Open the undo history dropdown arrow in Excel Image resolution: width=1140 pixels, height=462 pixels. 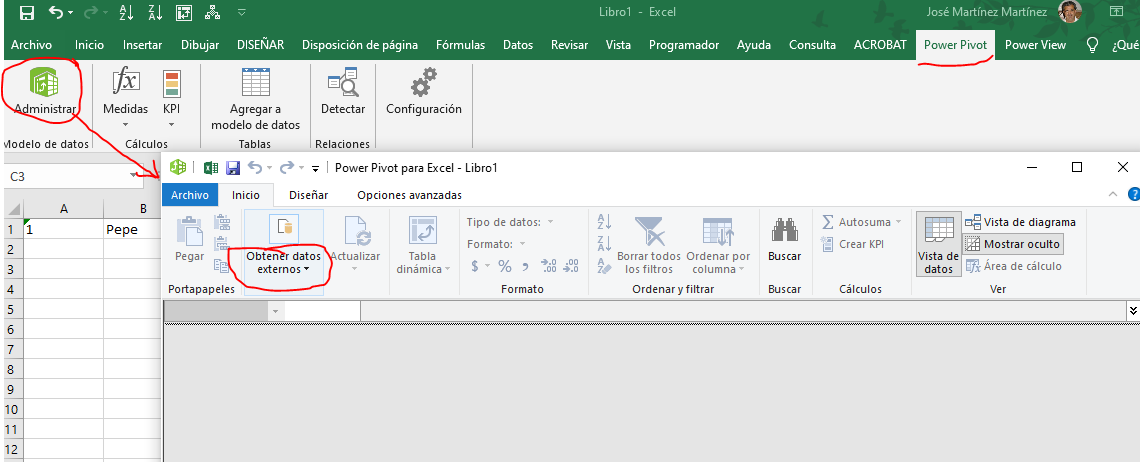[71, 13]
